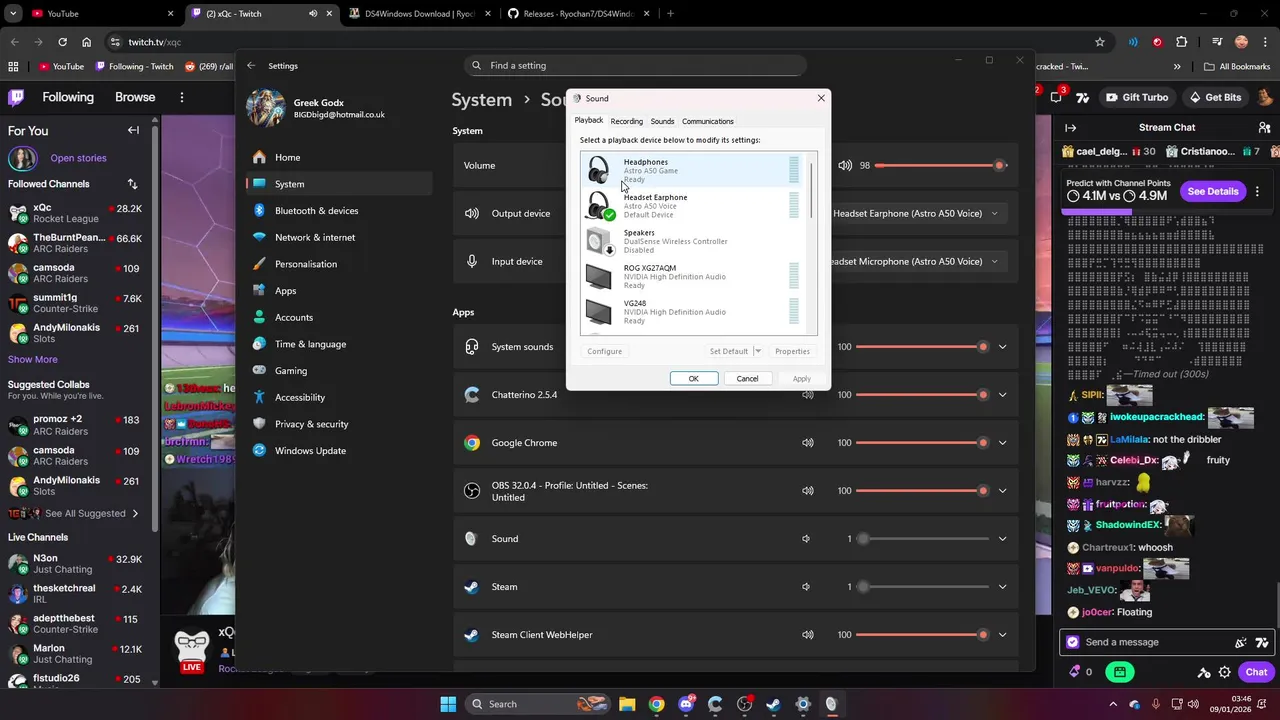This screenshot has width=1280, height=720.
Task: Open Twitch chat settings gear
Action: tap(1224, 672)
